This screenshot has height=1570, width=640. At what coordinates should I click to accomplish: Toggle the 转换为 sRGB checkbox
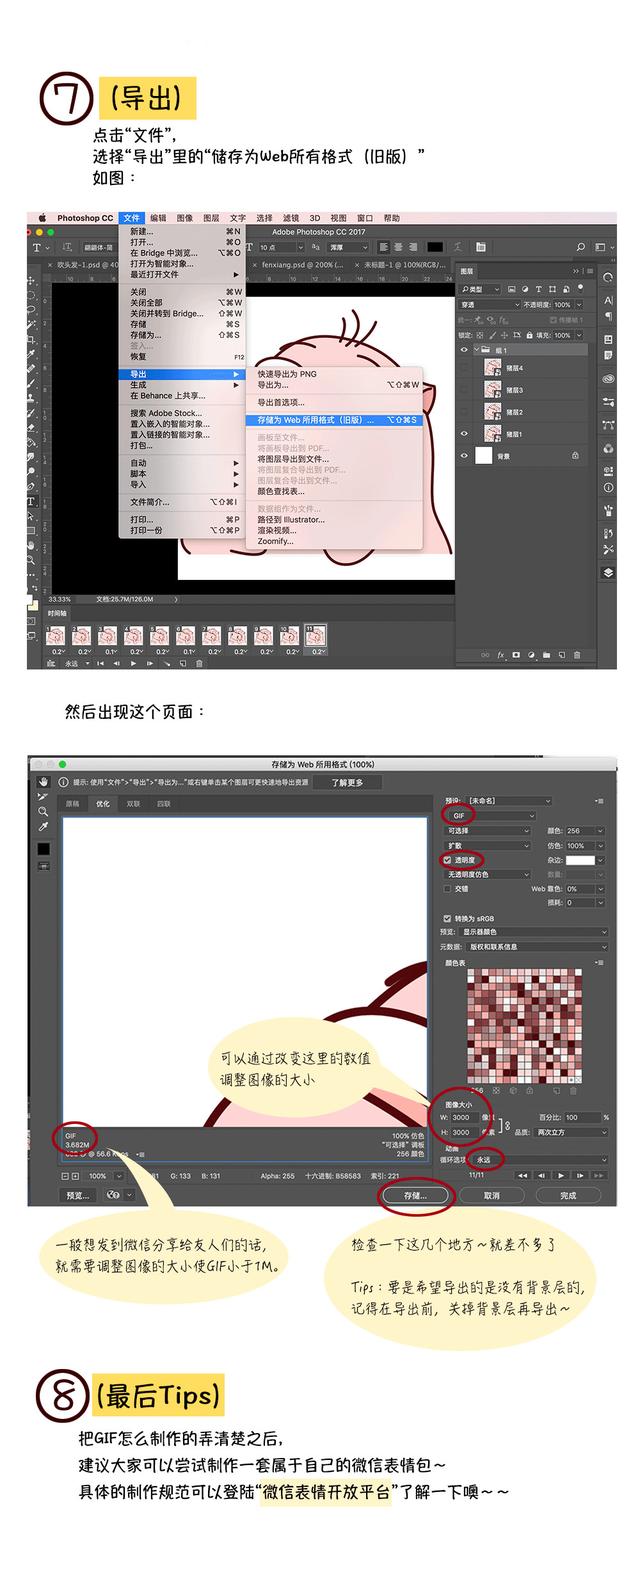(448, 918)
